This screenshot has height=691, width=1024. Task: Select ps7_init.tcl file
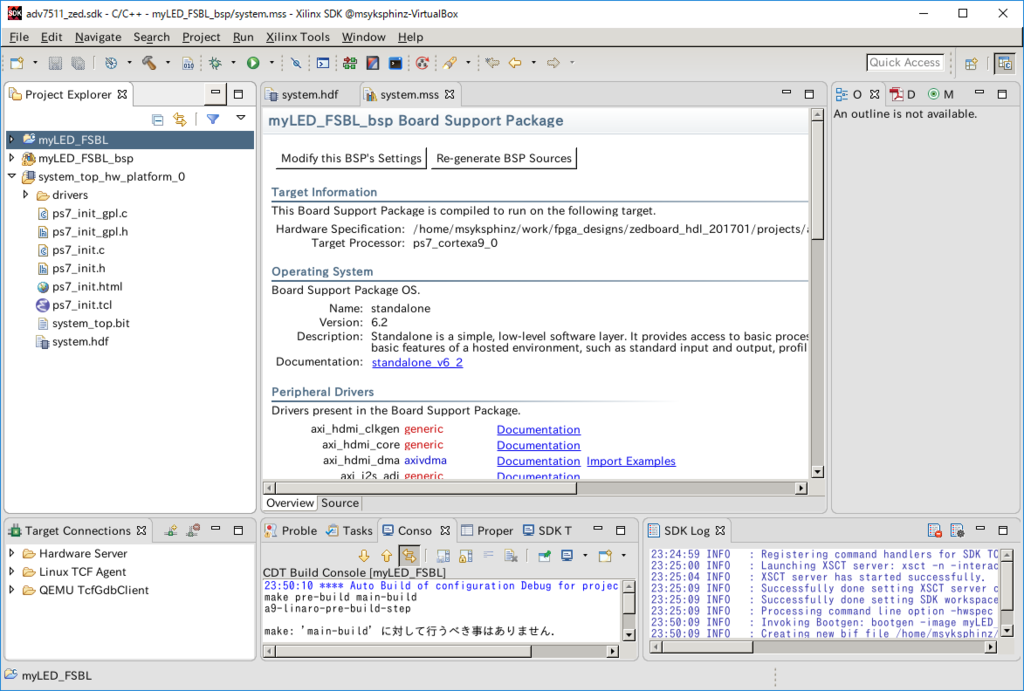point(82,305)
